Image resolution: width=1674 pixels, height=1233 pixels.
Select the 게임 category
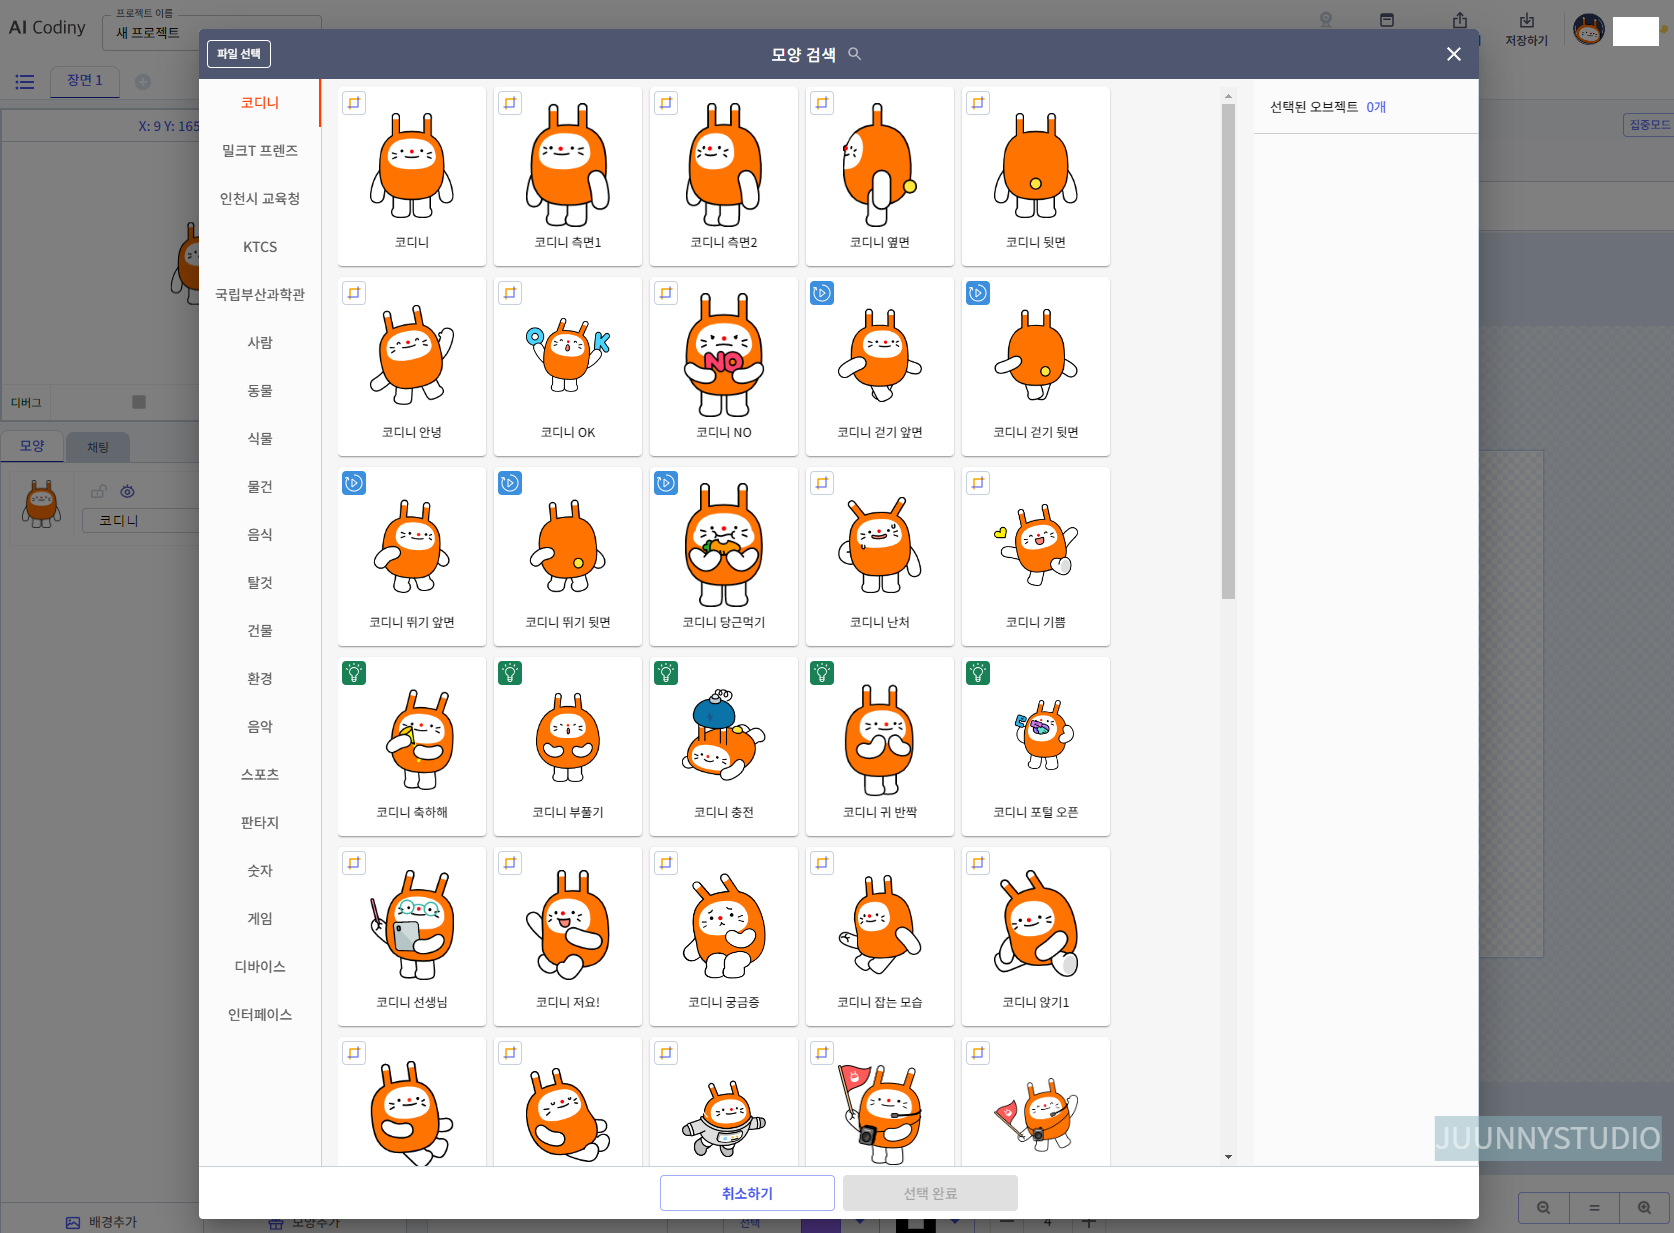[x=260, y=919]
